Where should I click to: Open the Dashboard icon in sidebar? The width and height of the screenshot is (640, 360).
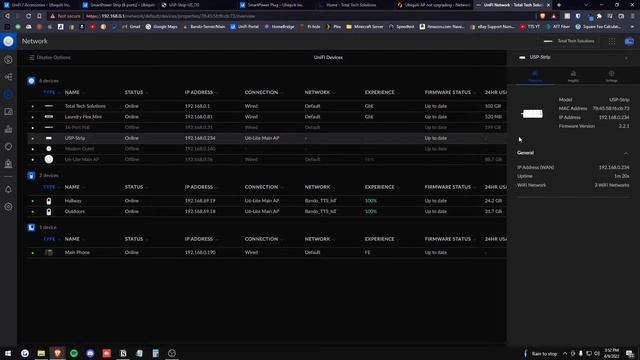(8, 60)
